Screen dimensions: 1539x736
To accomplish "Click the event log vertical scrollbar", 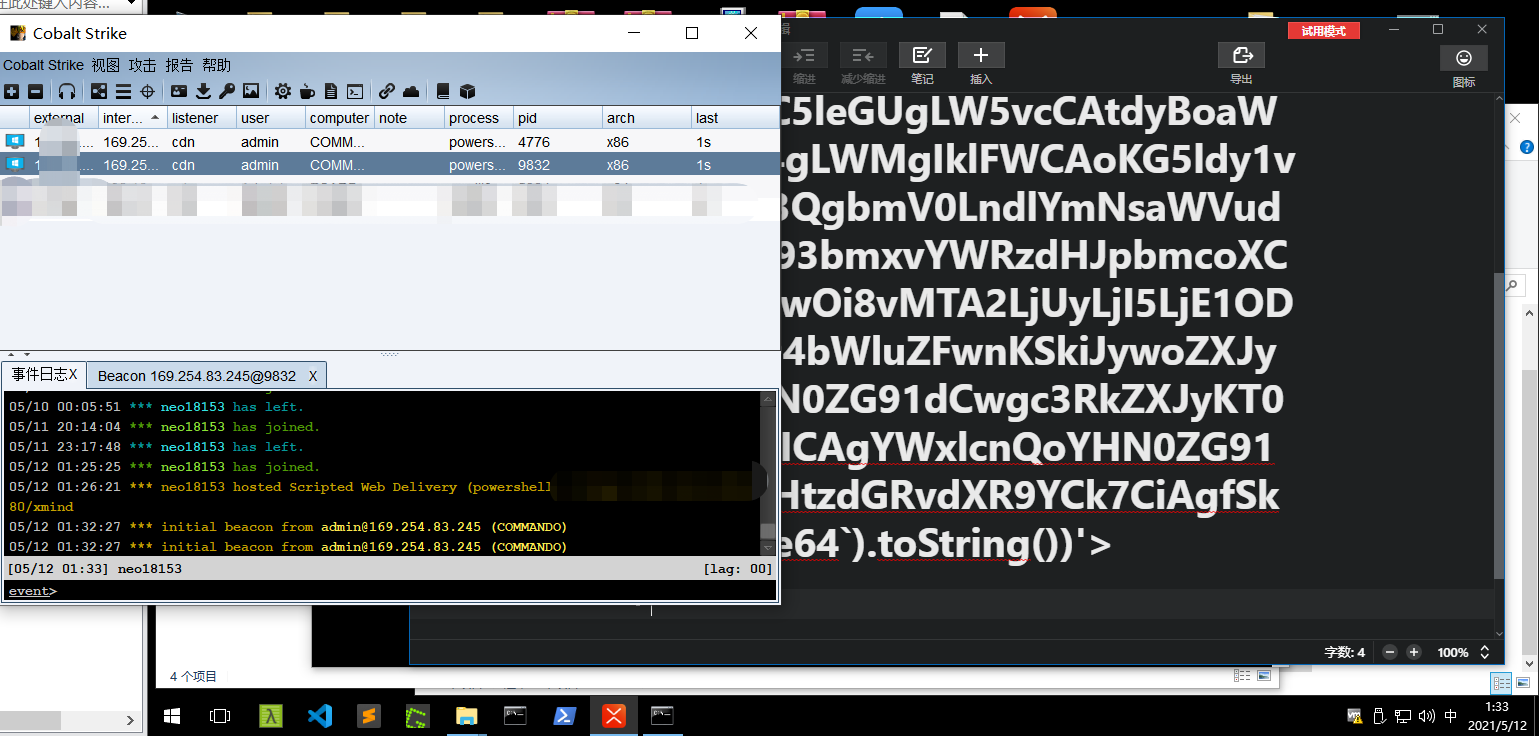I will pos(767,473).
